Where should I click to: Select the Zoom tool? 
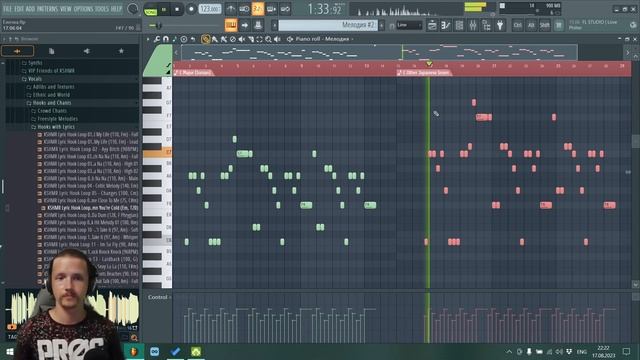tap(268, 39)
